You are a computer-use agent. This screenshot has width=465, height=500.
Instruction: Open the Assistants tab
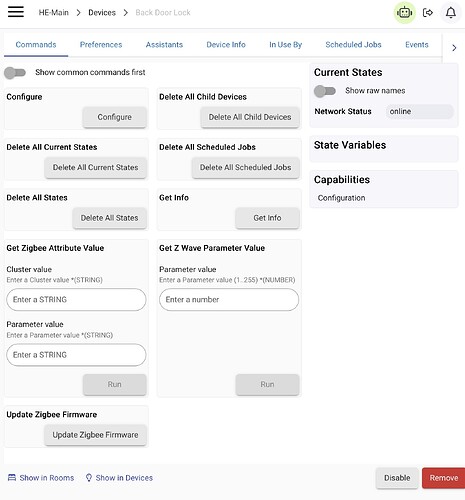coord(164,45)
